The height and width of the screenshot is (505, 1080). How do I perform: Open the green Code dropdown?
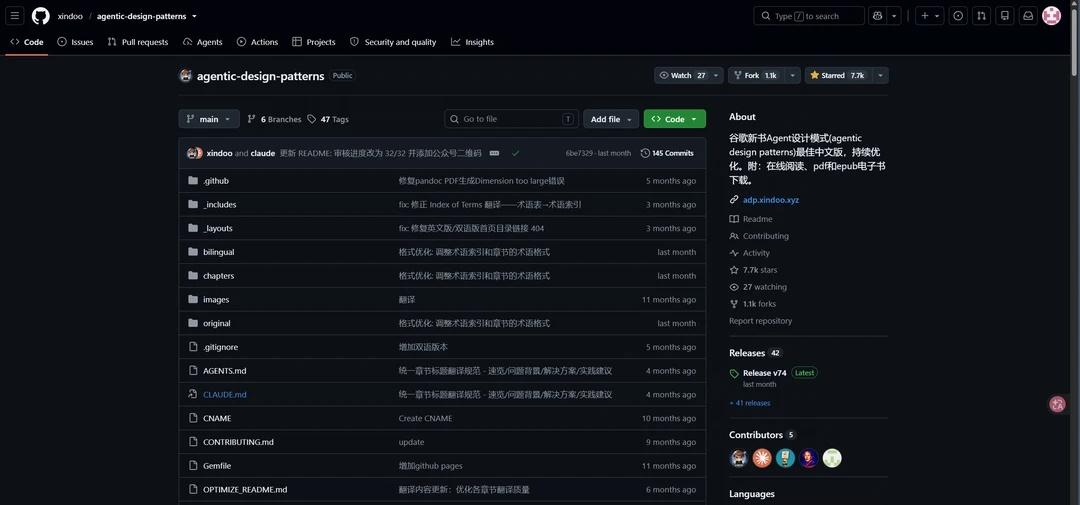coord(674,119)
